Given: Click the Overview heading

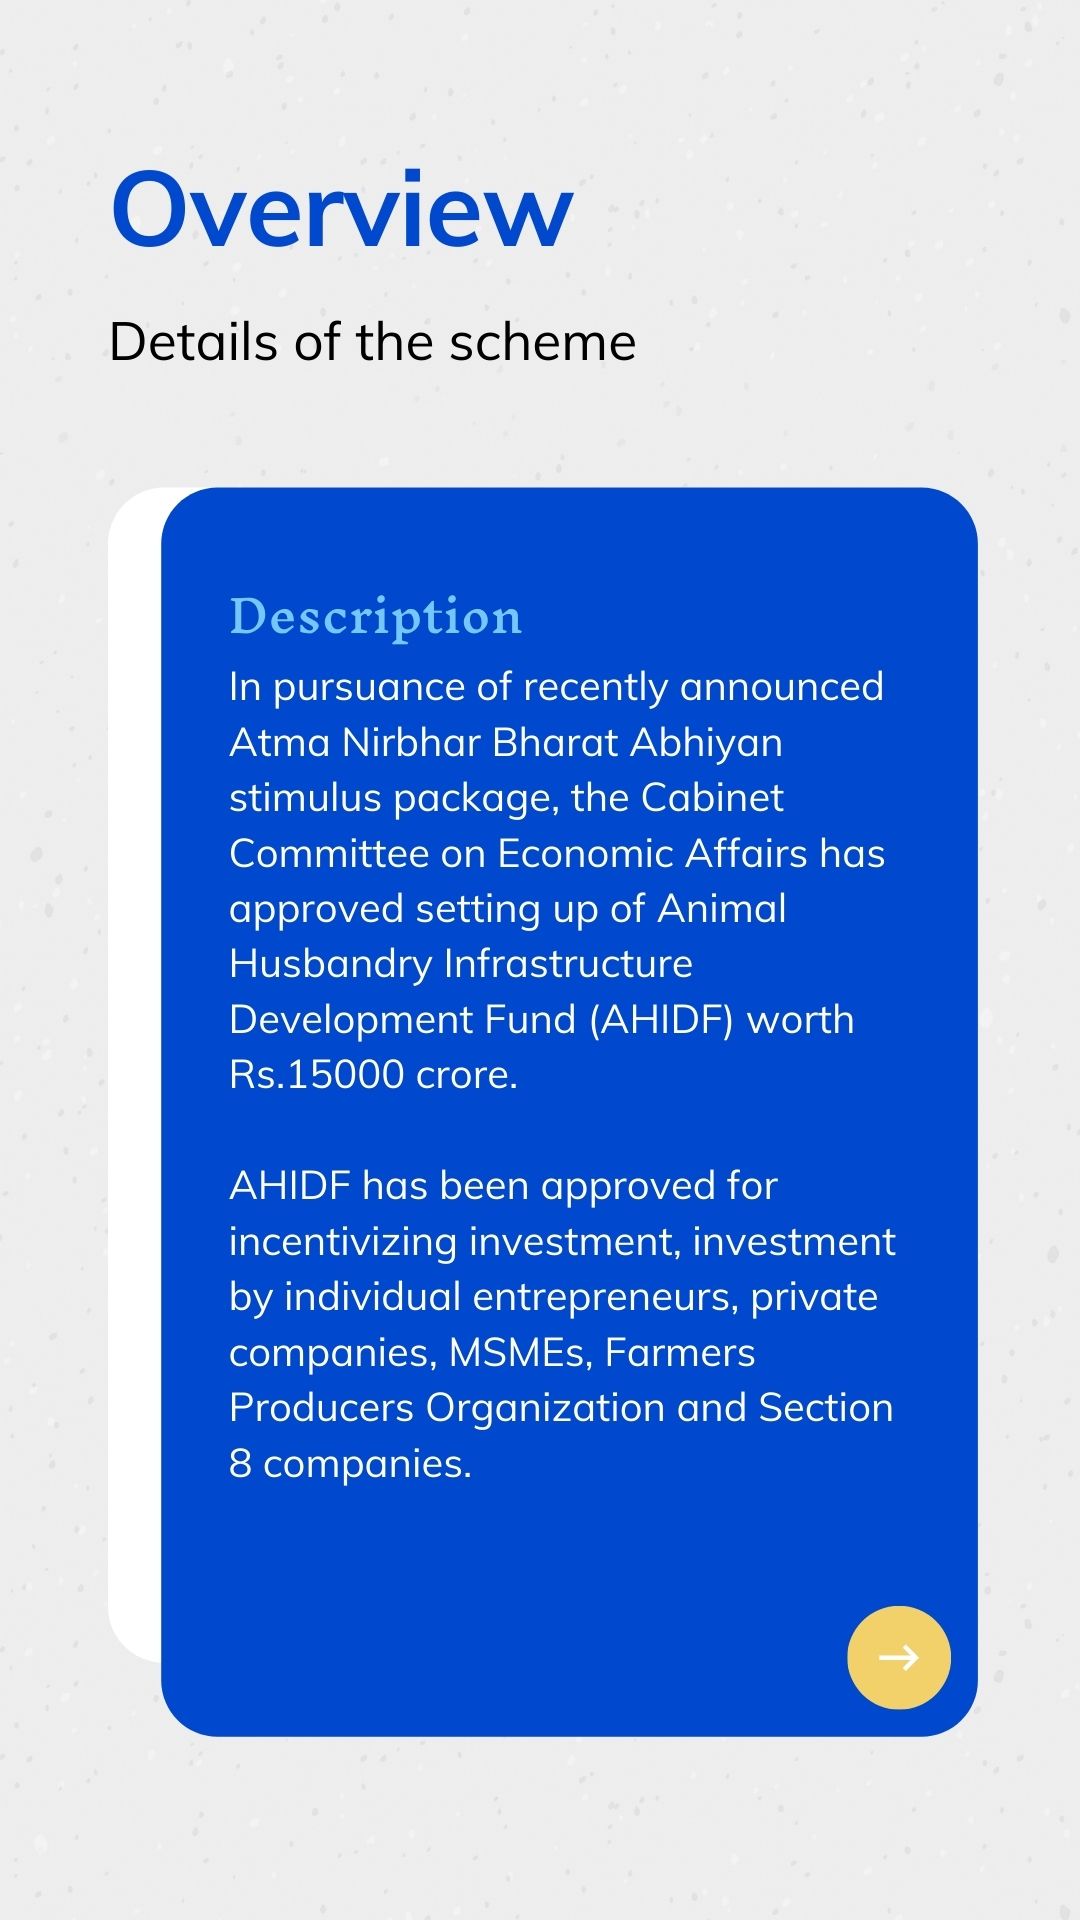Looking at the screenshot, I should point(342,208).
